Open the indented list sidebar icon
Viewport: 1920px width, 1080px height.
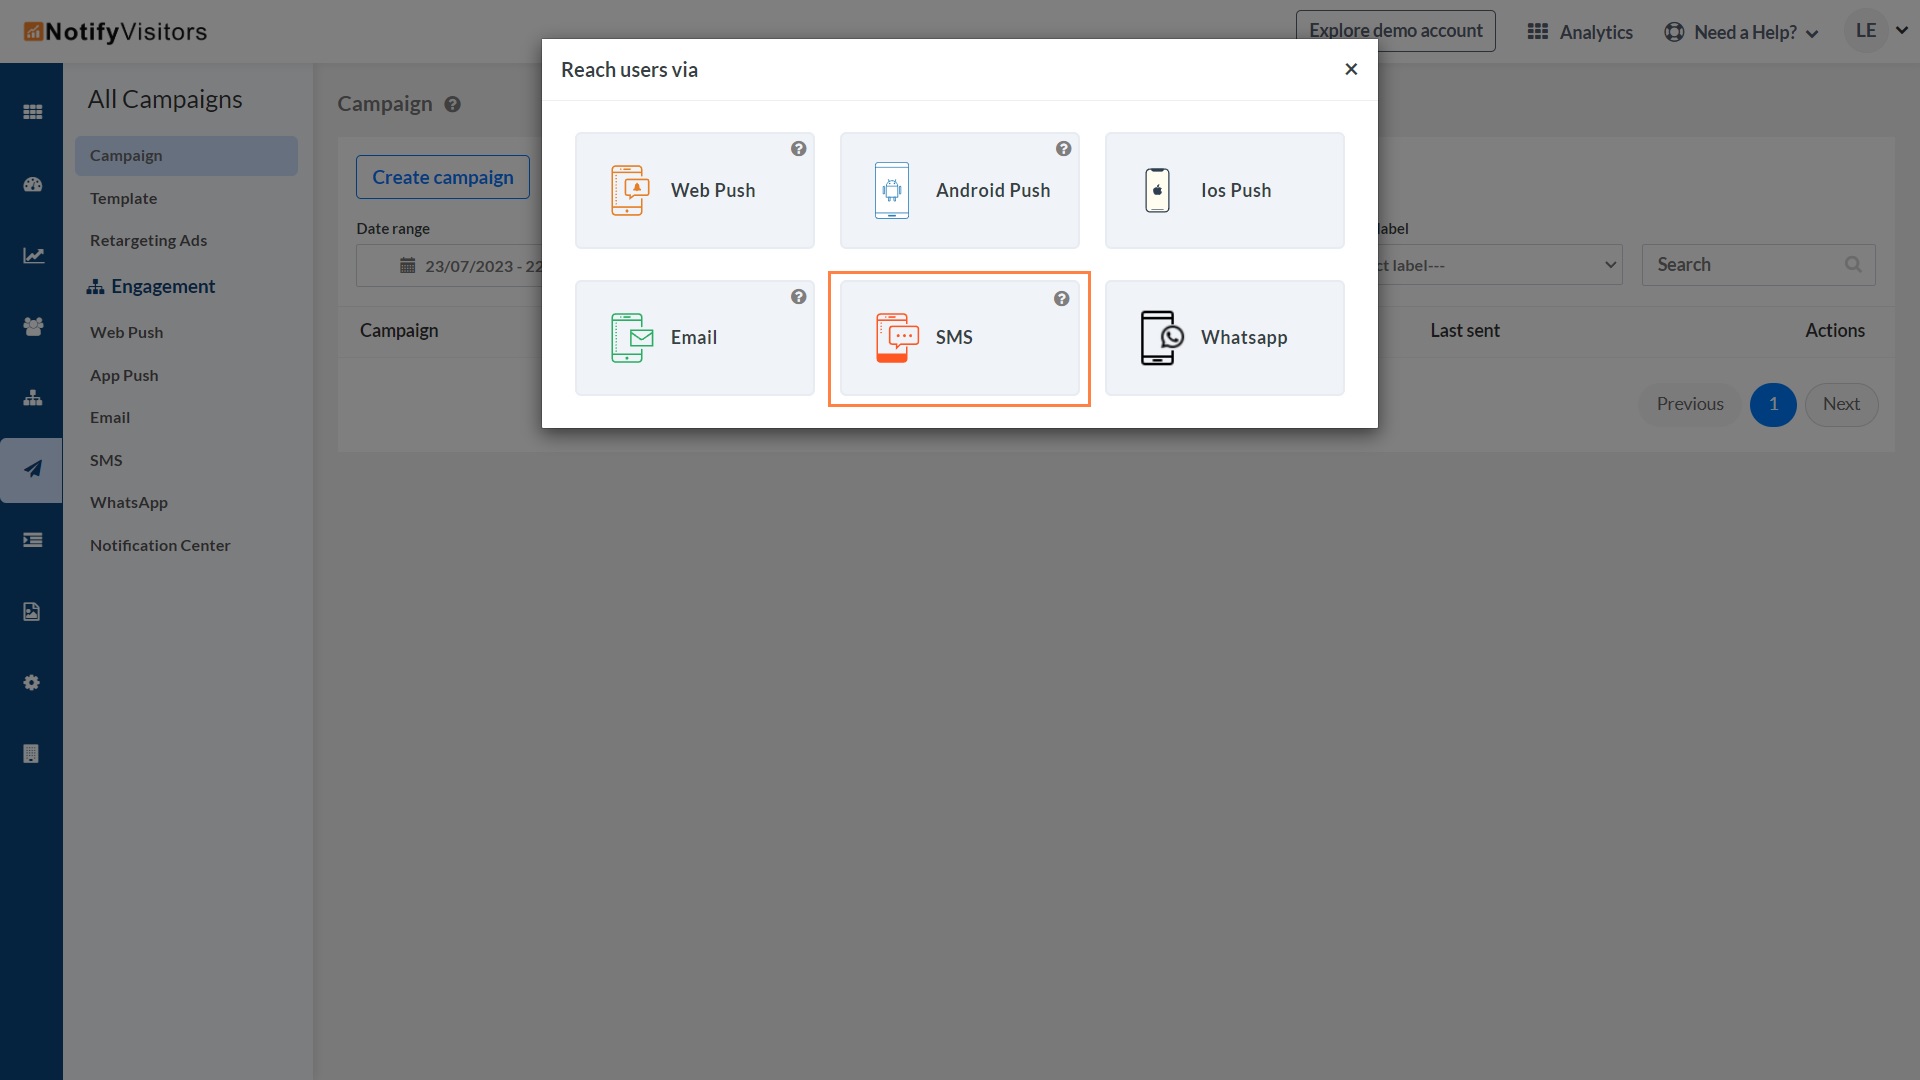[32, 540]
